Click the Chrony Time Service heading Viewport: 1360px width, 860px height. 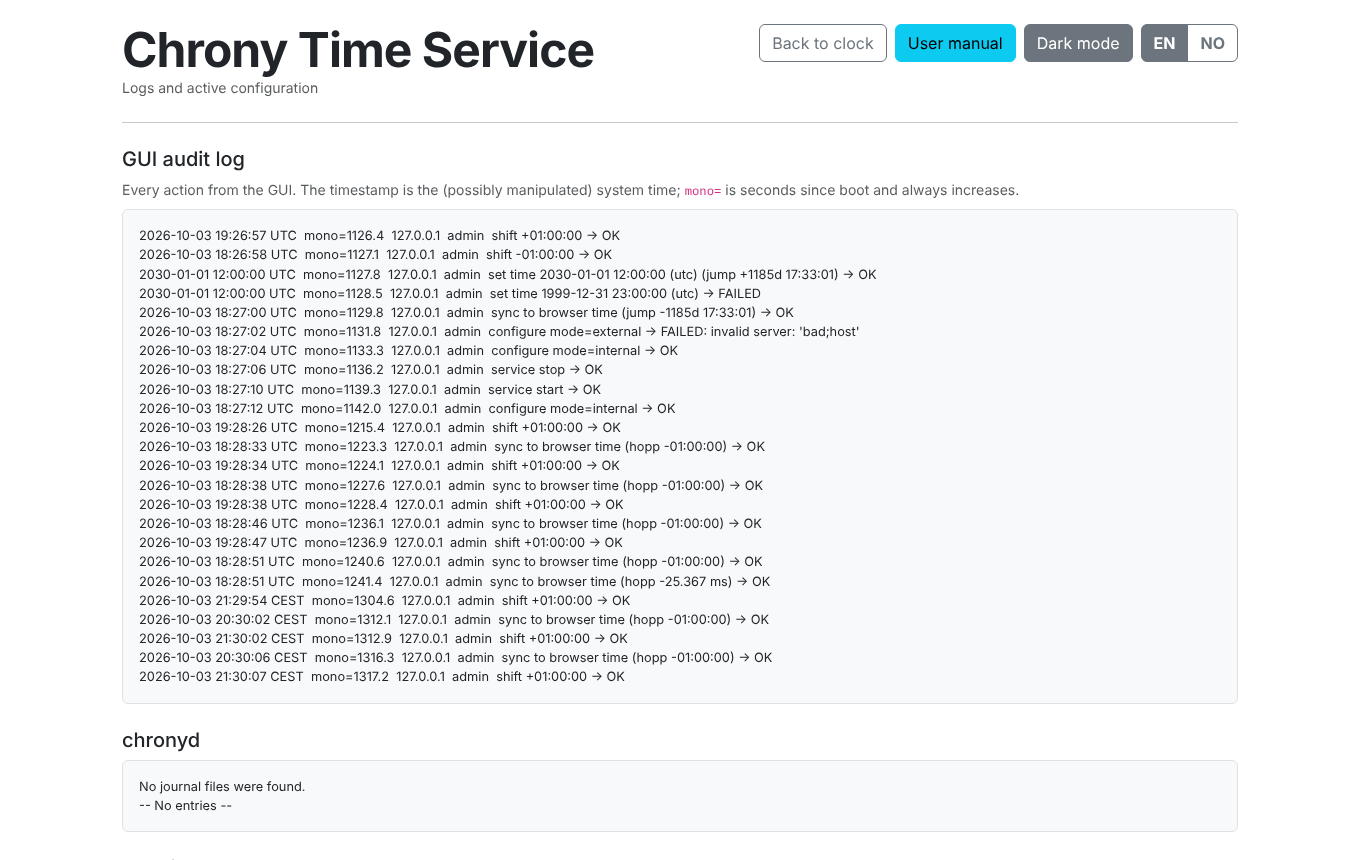pyautogui.click(x=358, y=49)
